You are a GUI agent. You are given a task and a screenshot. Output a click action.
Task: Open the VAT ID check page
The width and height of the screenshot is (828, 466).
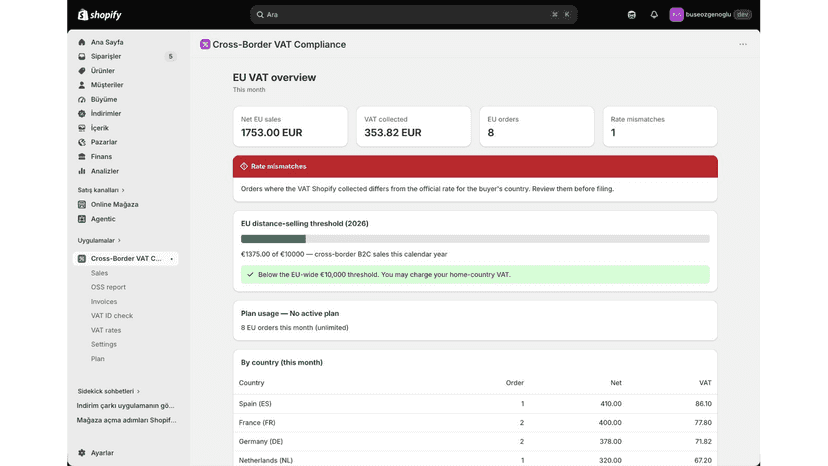[112, 316]
